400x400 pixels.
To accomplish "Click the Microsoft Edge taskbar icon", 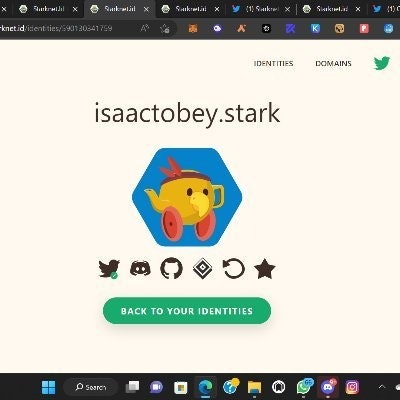I will (205, 387).
